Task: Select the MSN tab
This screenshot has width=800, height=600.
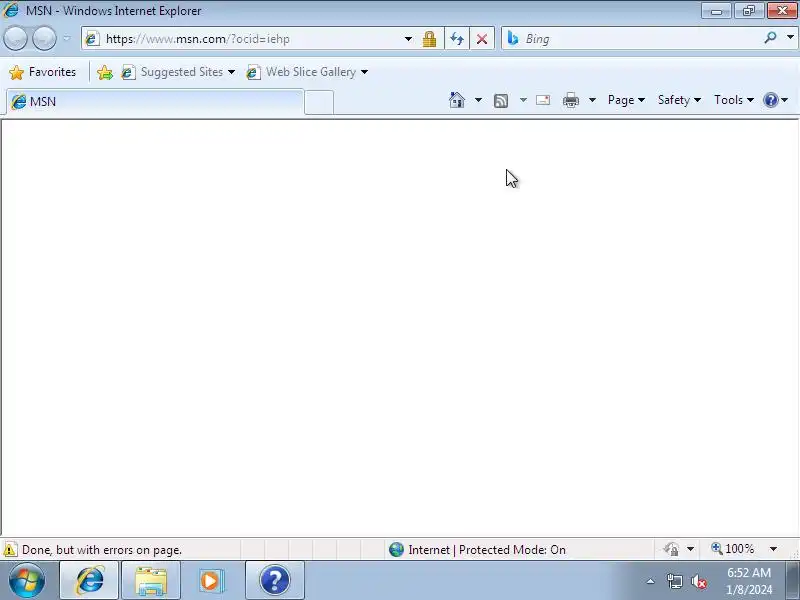Action: pos(155,102)
